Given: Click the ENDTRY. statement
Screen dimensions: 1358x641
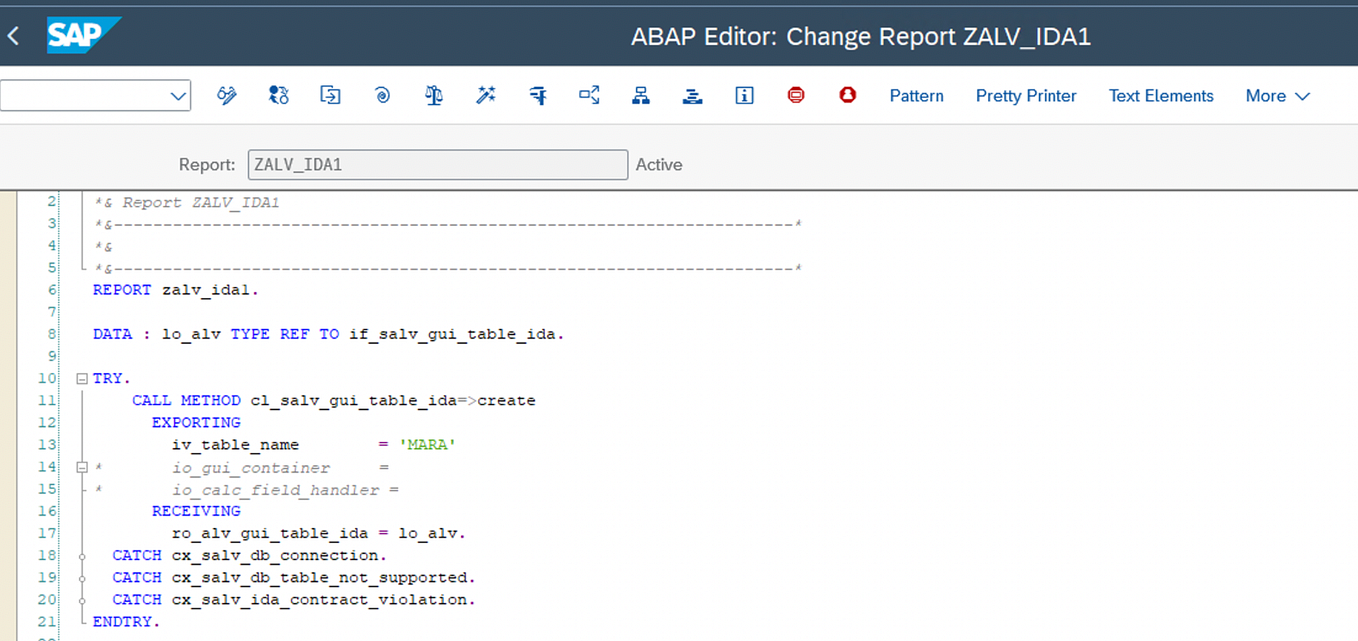Looking at the screenshot, I should tap(126, 621).
